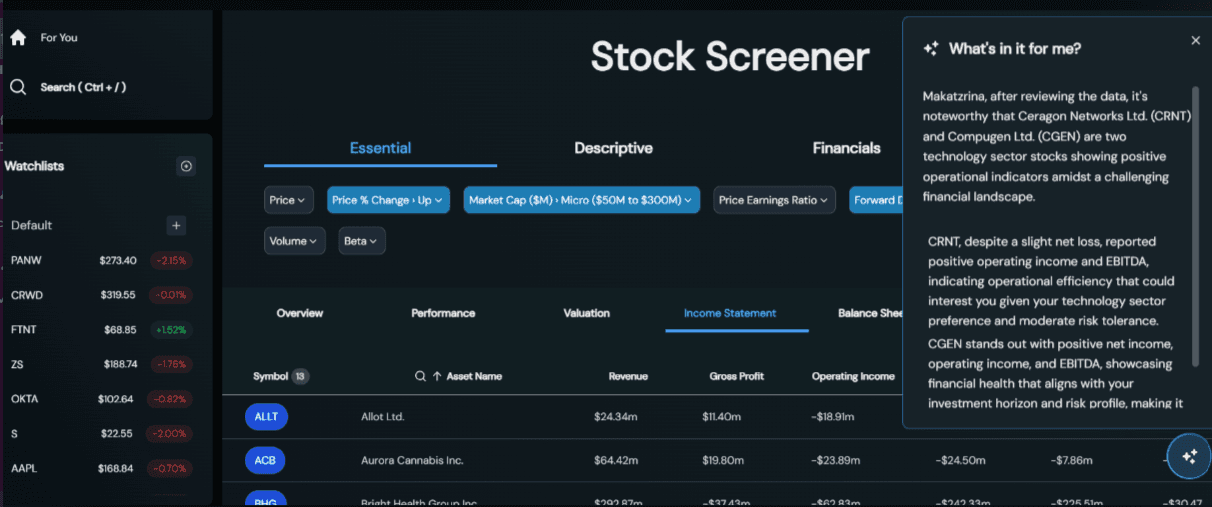This screenshot has width=1212, height=507.
Task: Close the What's in it for me panel
Action: 1195,41
